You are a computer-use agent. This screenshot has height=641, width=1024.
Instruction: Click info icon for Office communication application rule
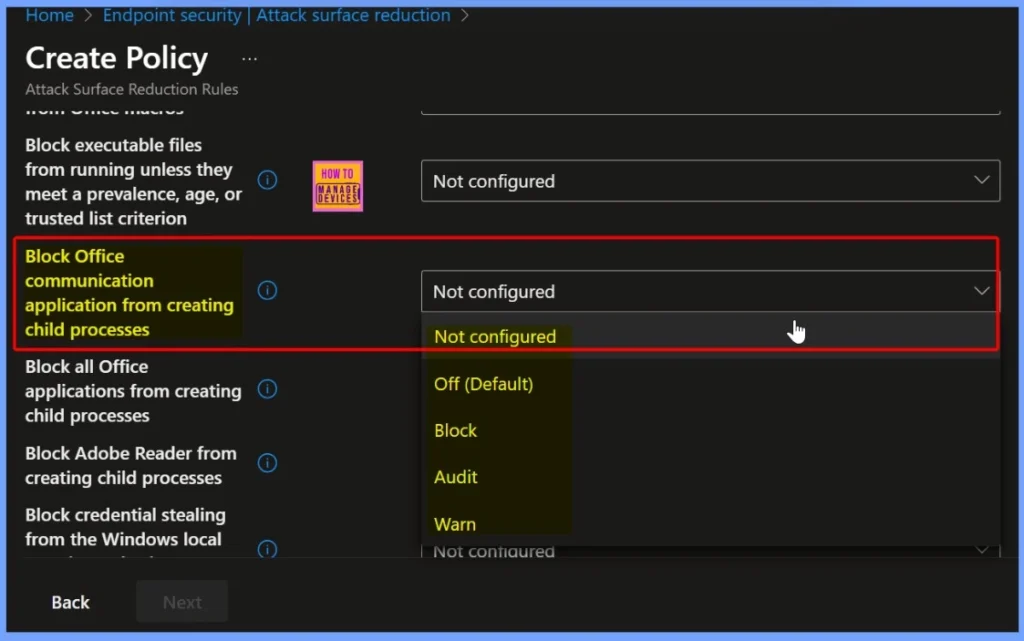pyautogui.click(x=267, y=290)
